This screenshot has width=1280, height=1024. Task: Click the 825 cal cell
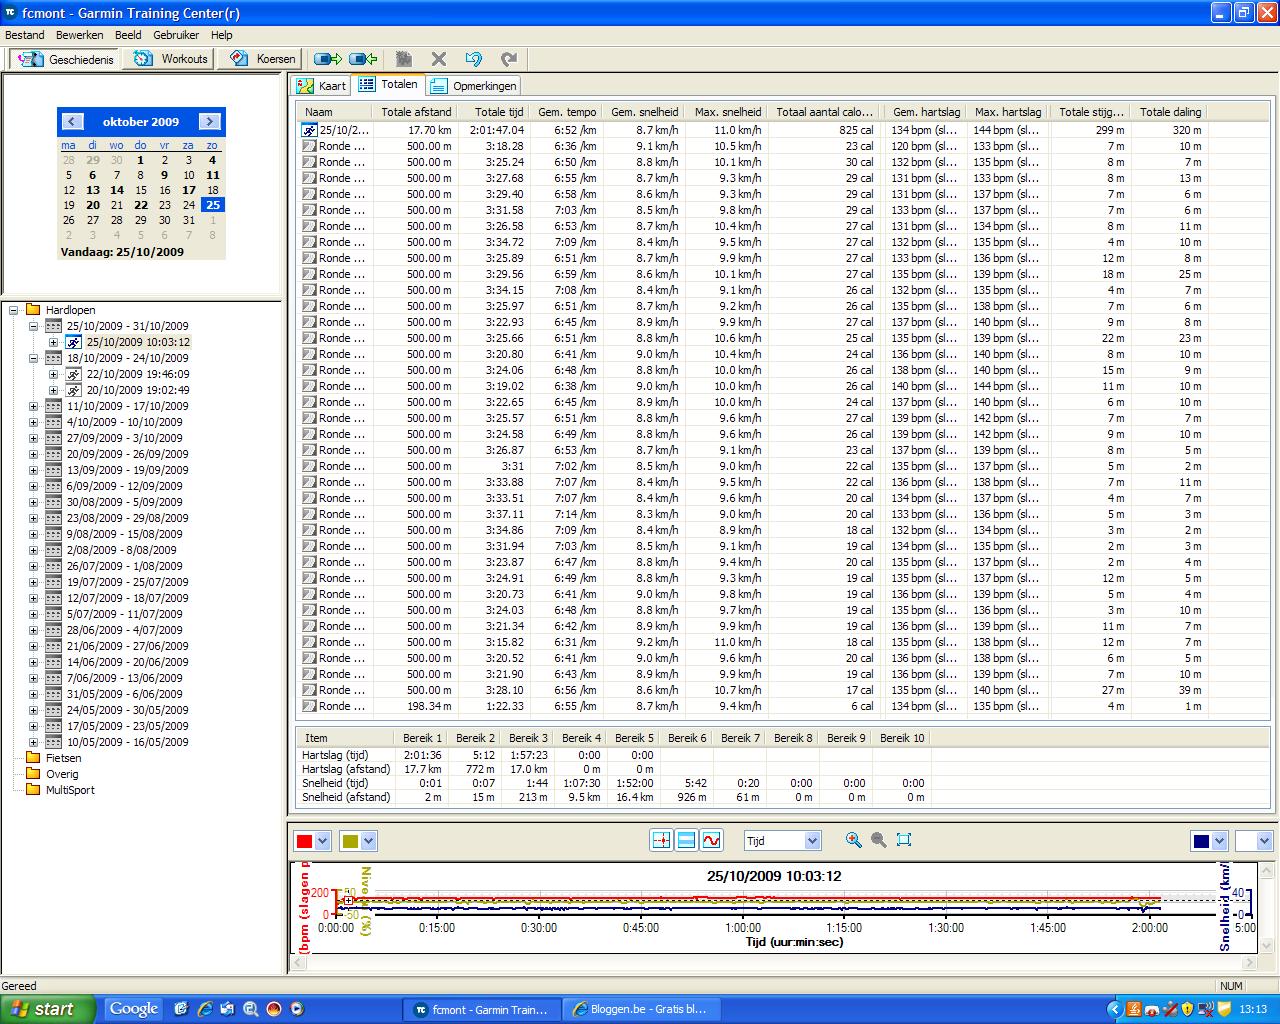(856, 130)
